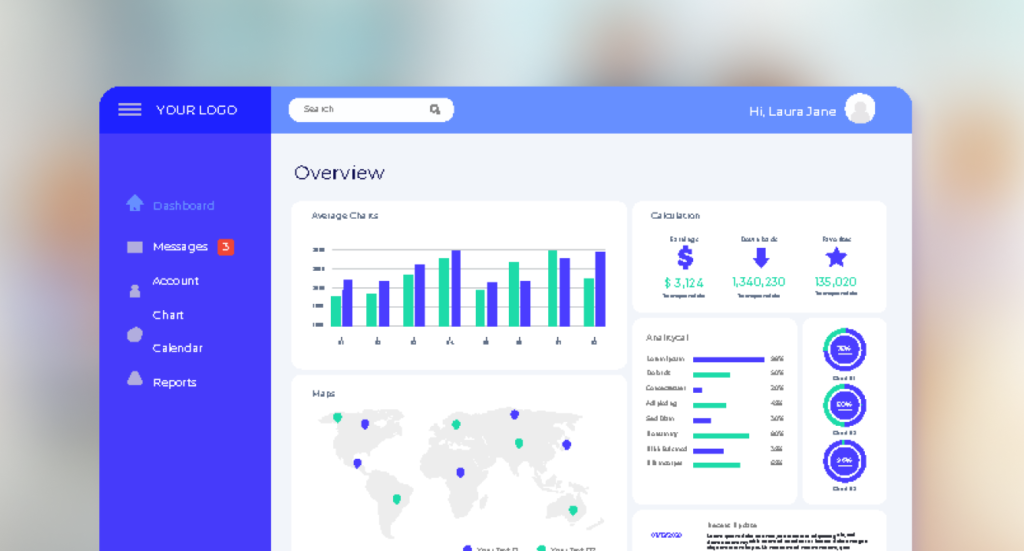1024x551 pixels.
Task: Click the magnifier icon in the search box
Action: pyautogui.click(x=435, y=110)
